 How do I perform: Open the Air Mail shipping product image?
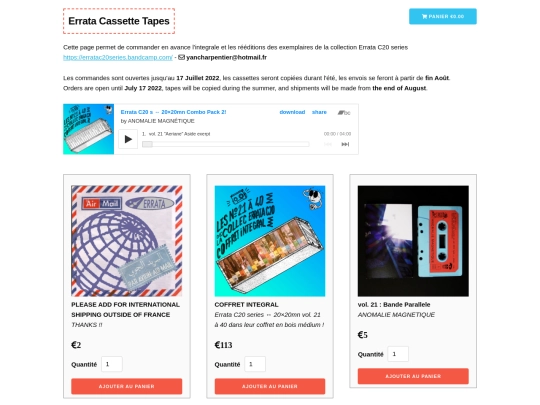tap(127, 241)
